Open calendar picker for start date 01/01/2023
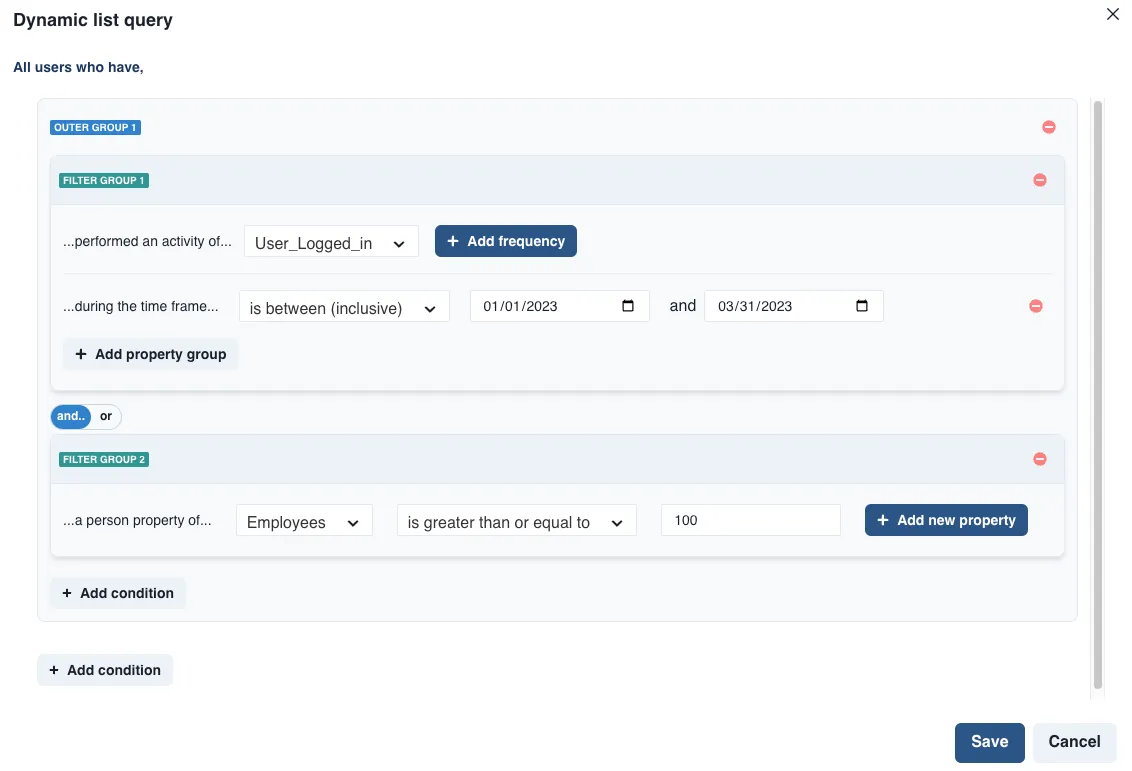 (628, 306)
